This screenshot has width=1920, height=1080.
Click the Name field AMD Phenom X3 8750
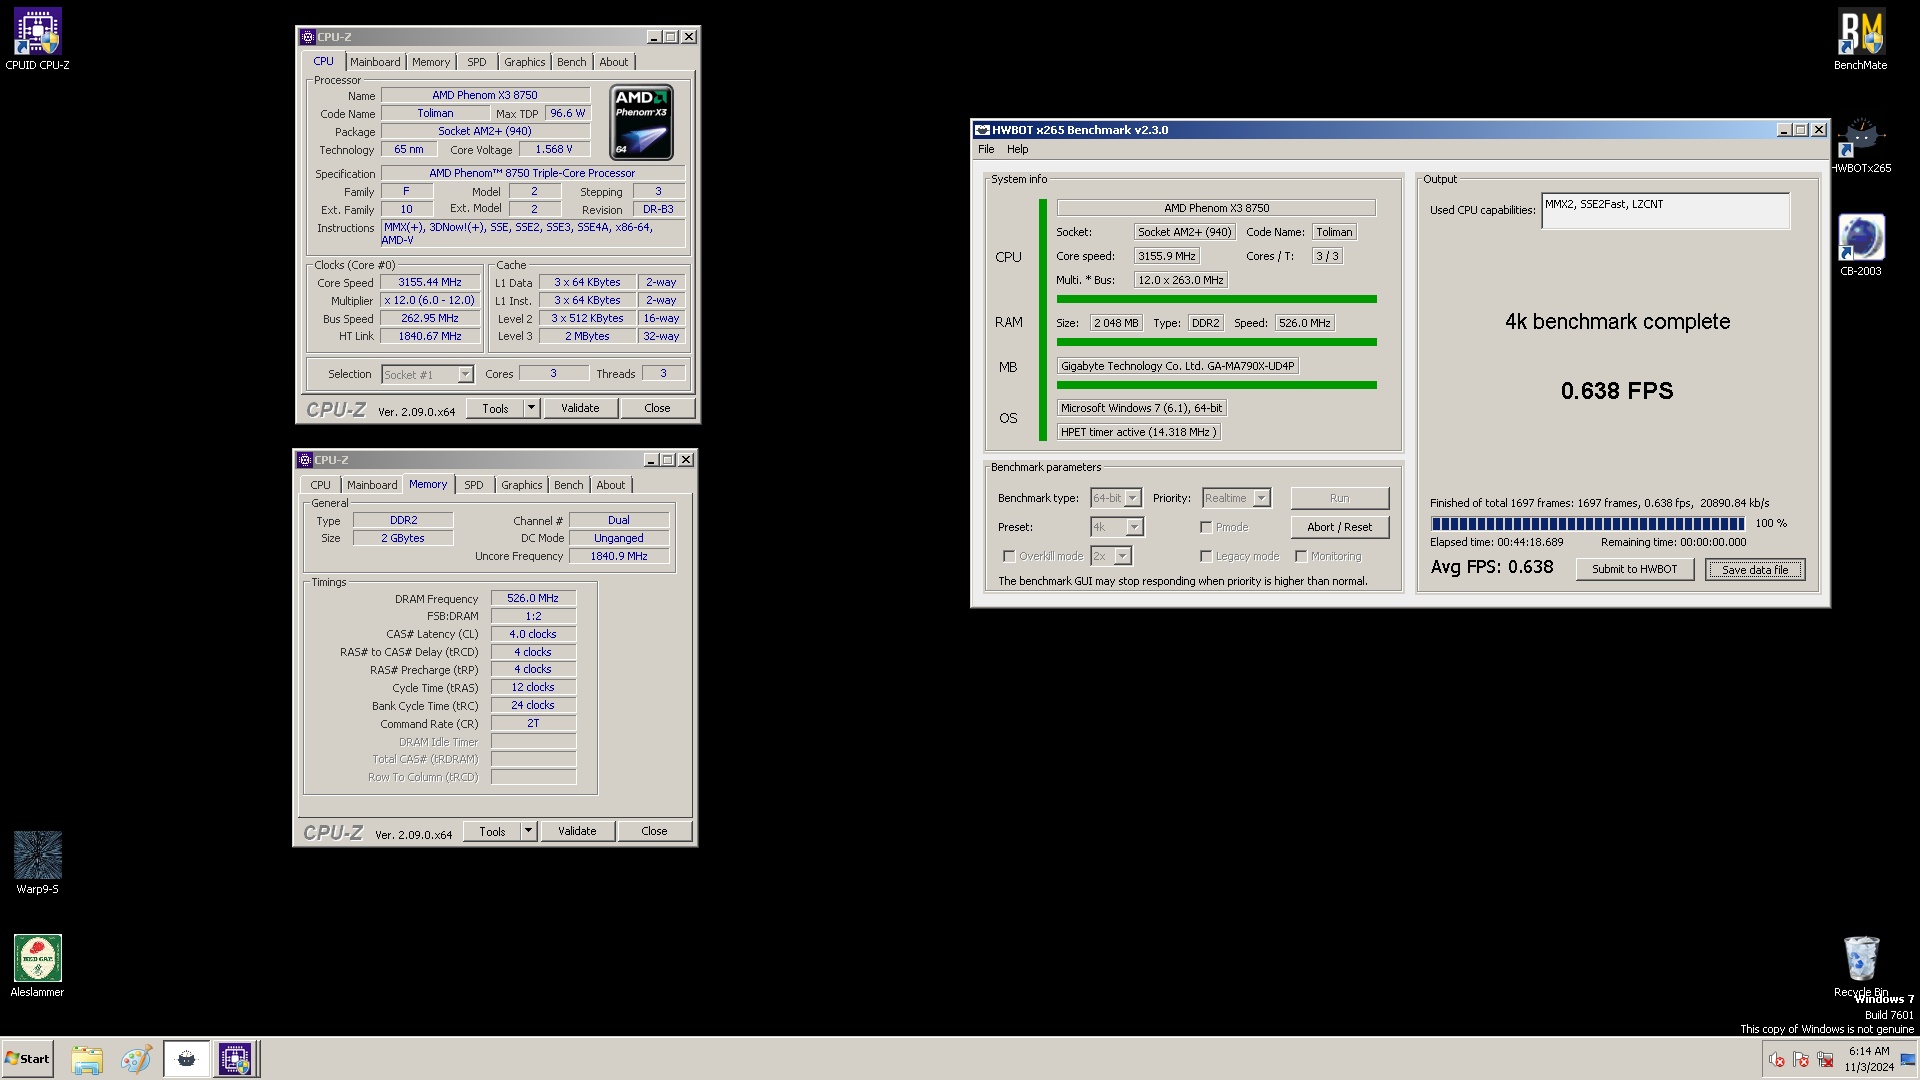coord(485,96)
